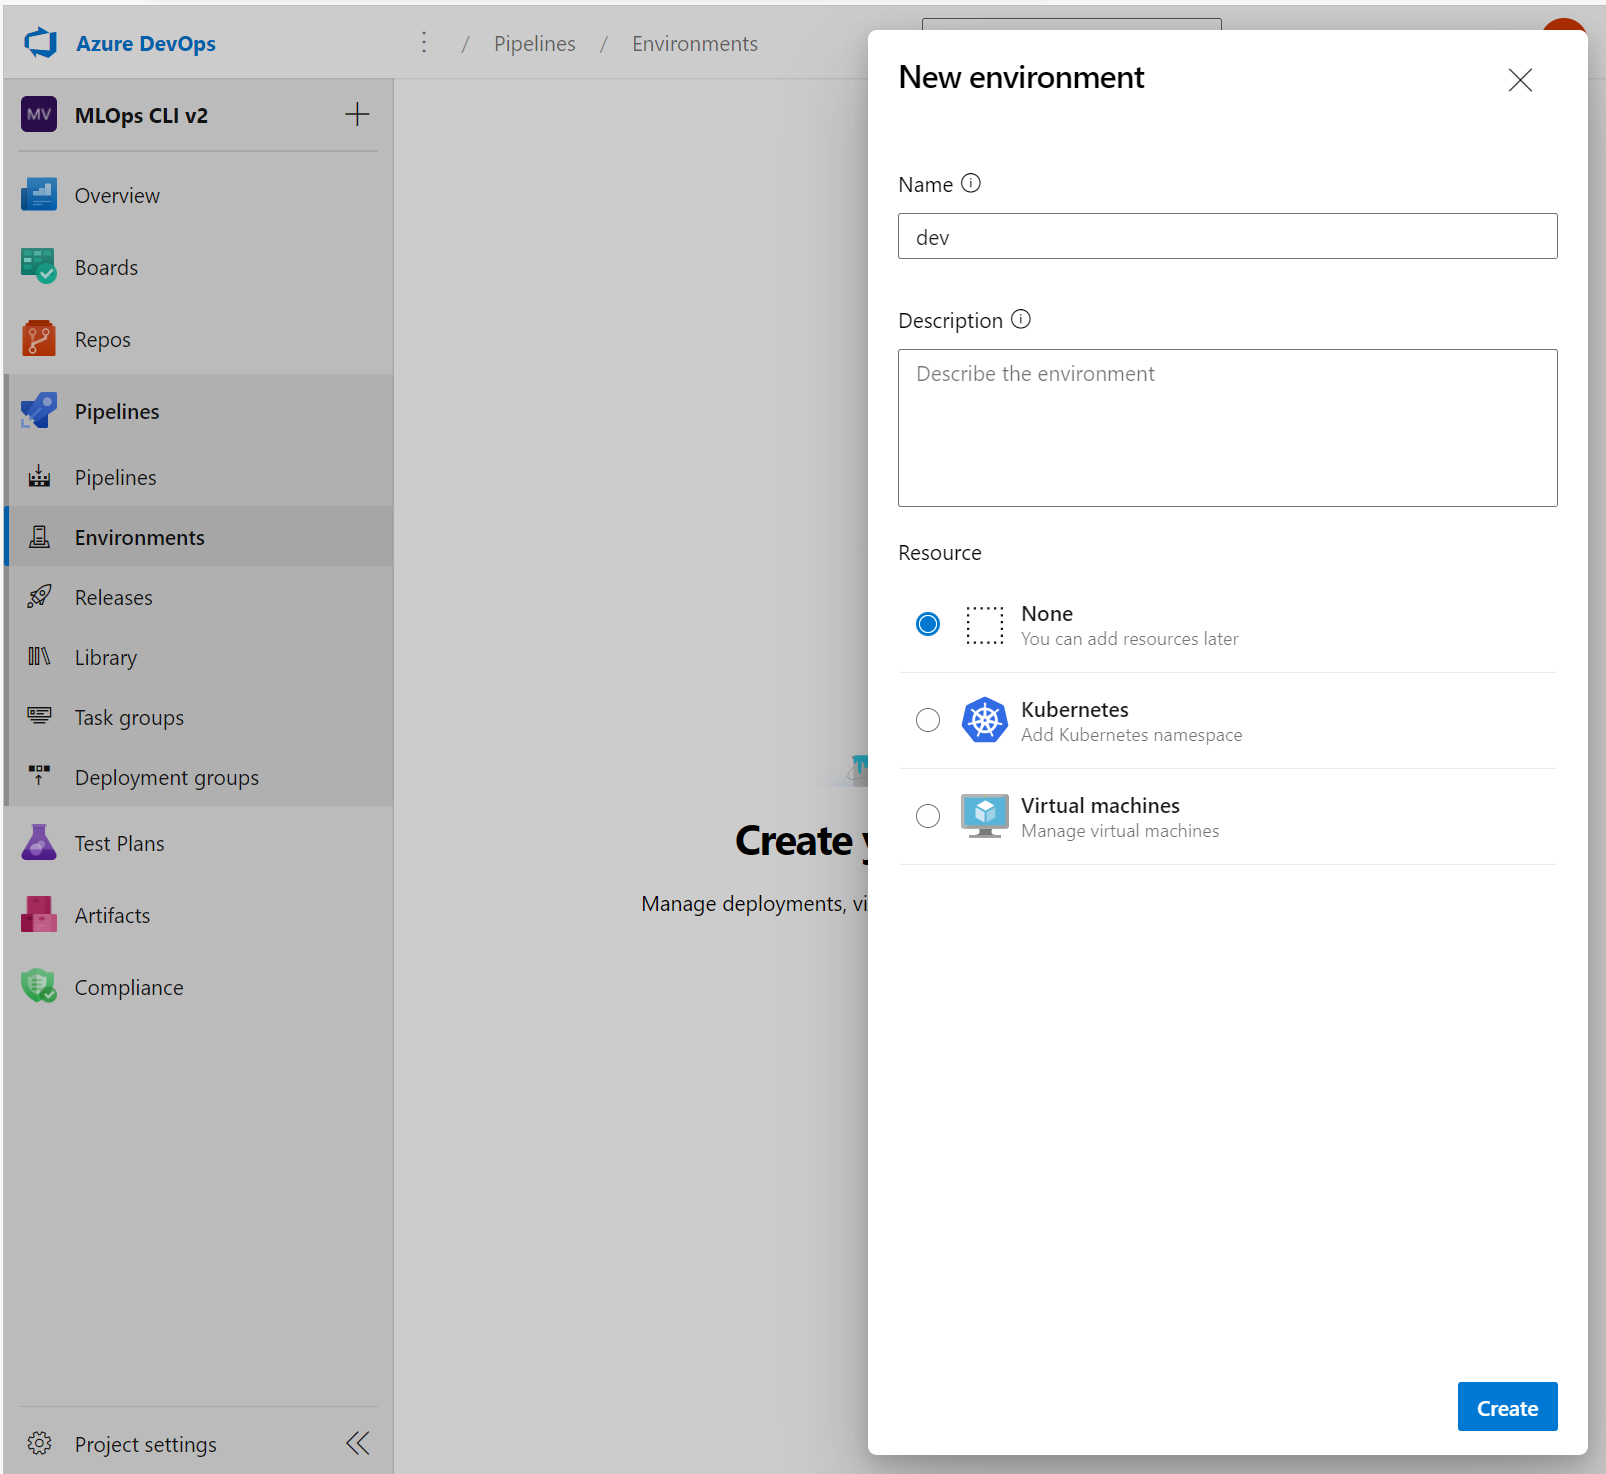Image resolution: width=1606 pixels, height=1474 pixels.
Task: Open Pipelines from the breadcrumb
Action: click(534, 43)
